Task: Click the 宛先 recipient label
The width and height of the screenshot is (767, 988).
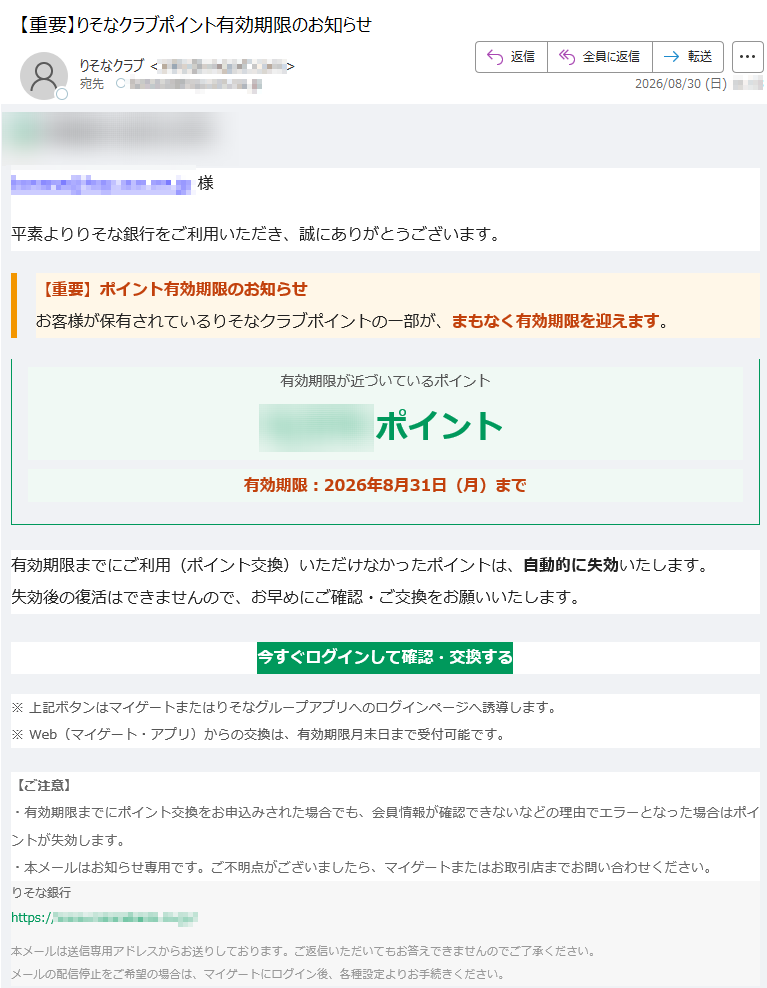Action: [92, 84]
